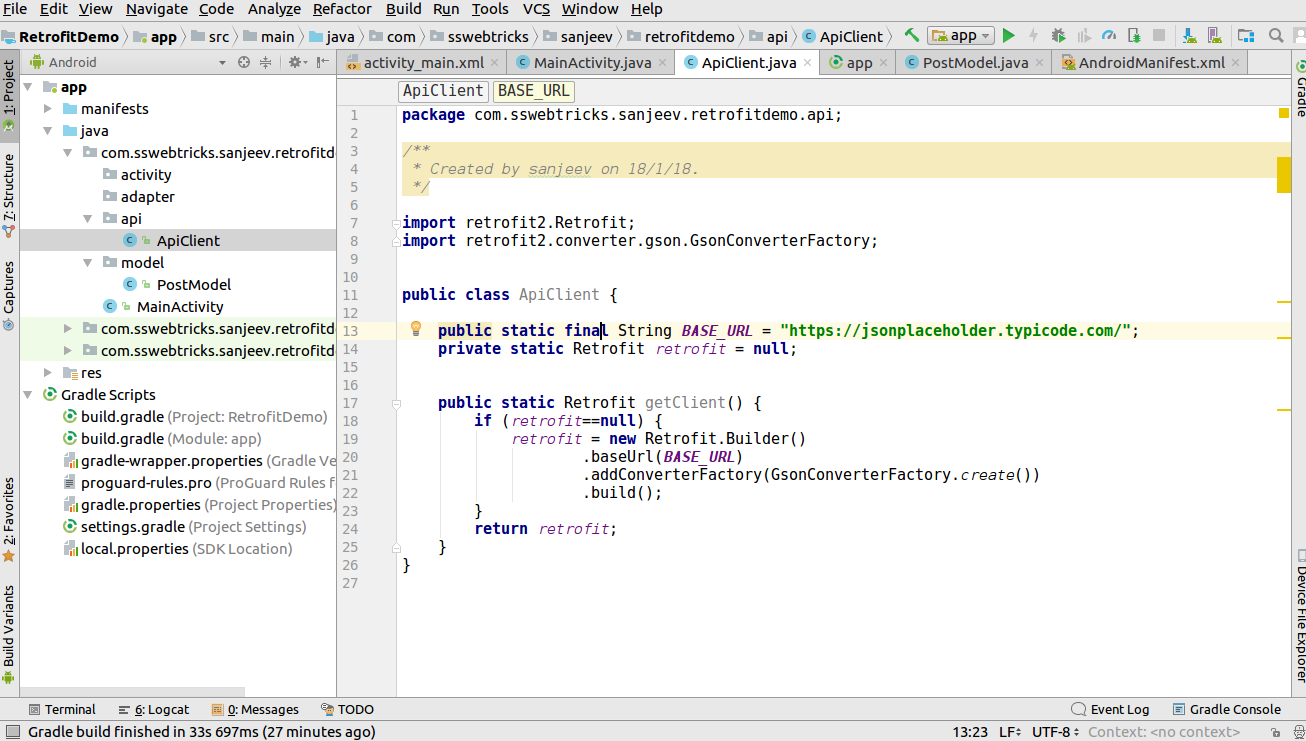Image resolution: width=1306 pixels, height=741 pixels.
Task: Click the Apply Changes lightning icon
Action: [x=1034, y=36]
